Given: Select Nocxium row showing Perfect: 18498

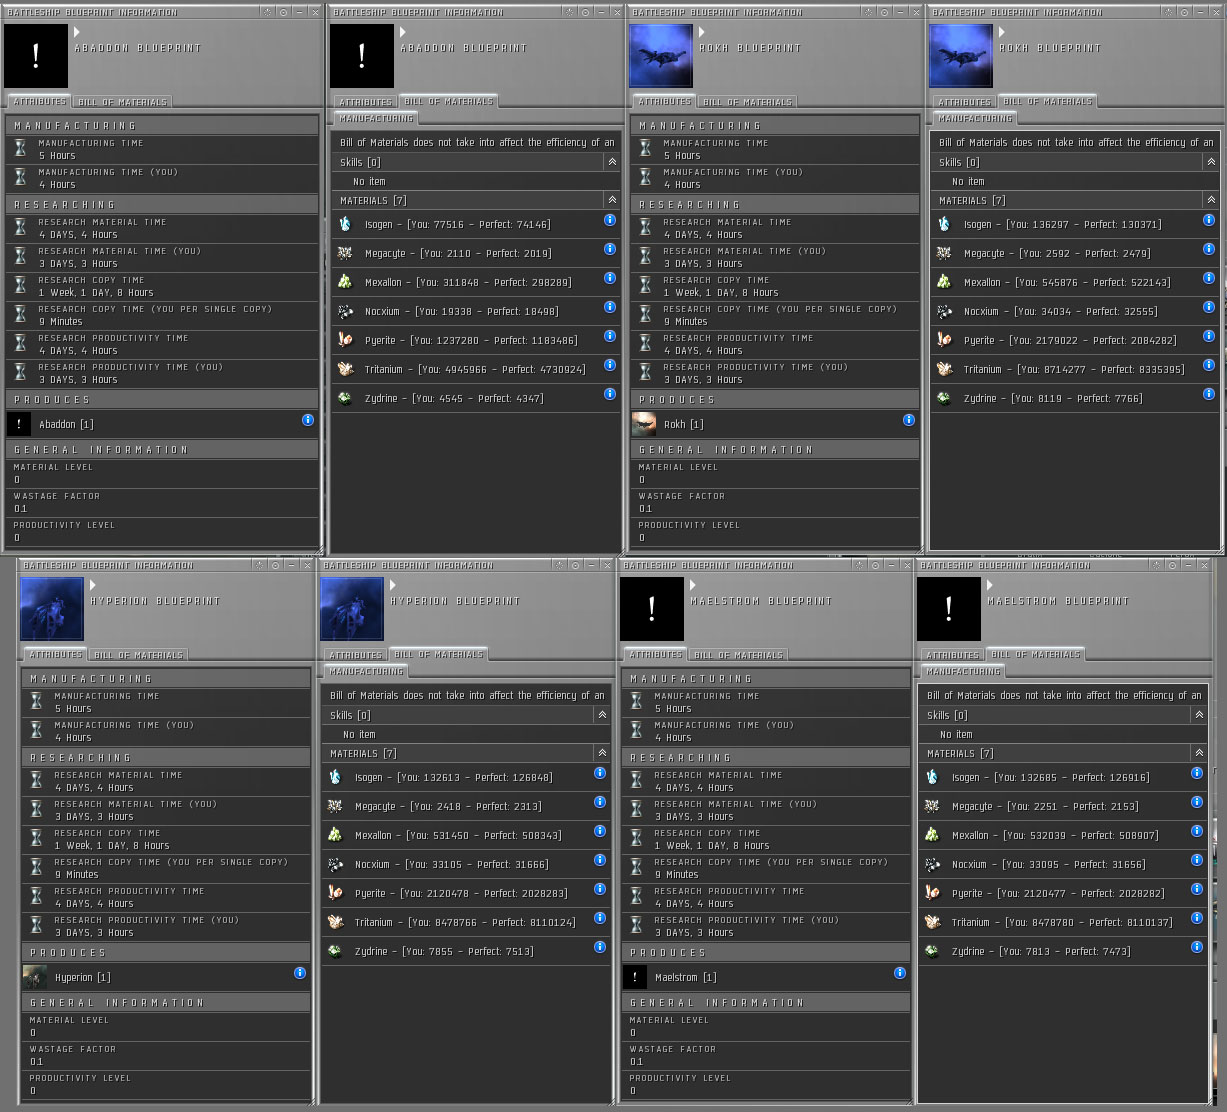Looking at the screenshot, I should (476, 311).
